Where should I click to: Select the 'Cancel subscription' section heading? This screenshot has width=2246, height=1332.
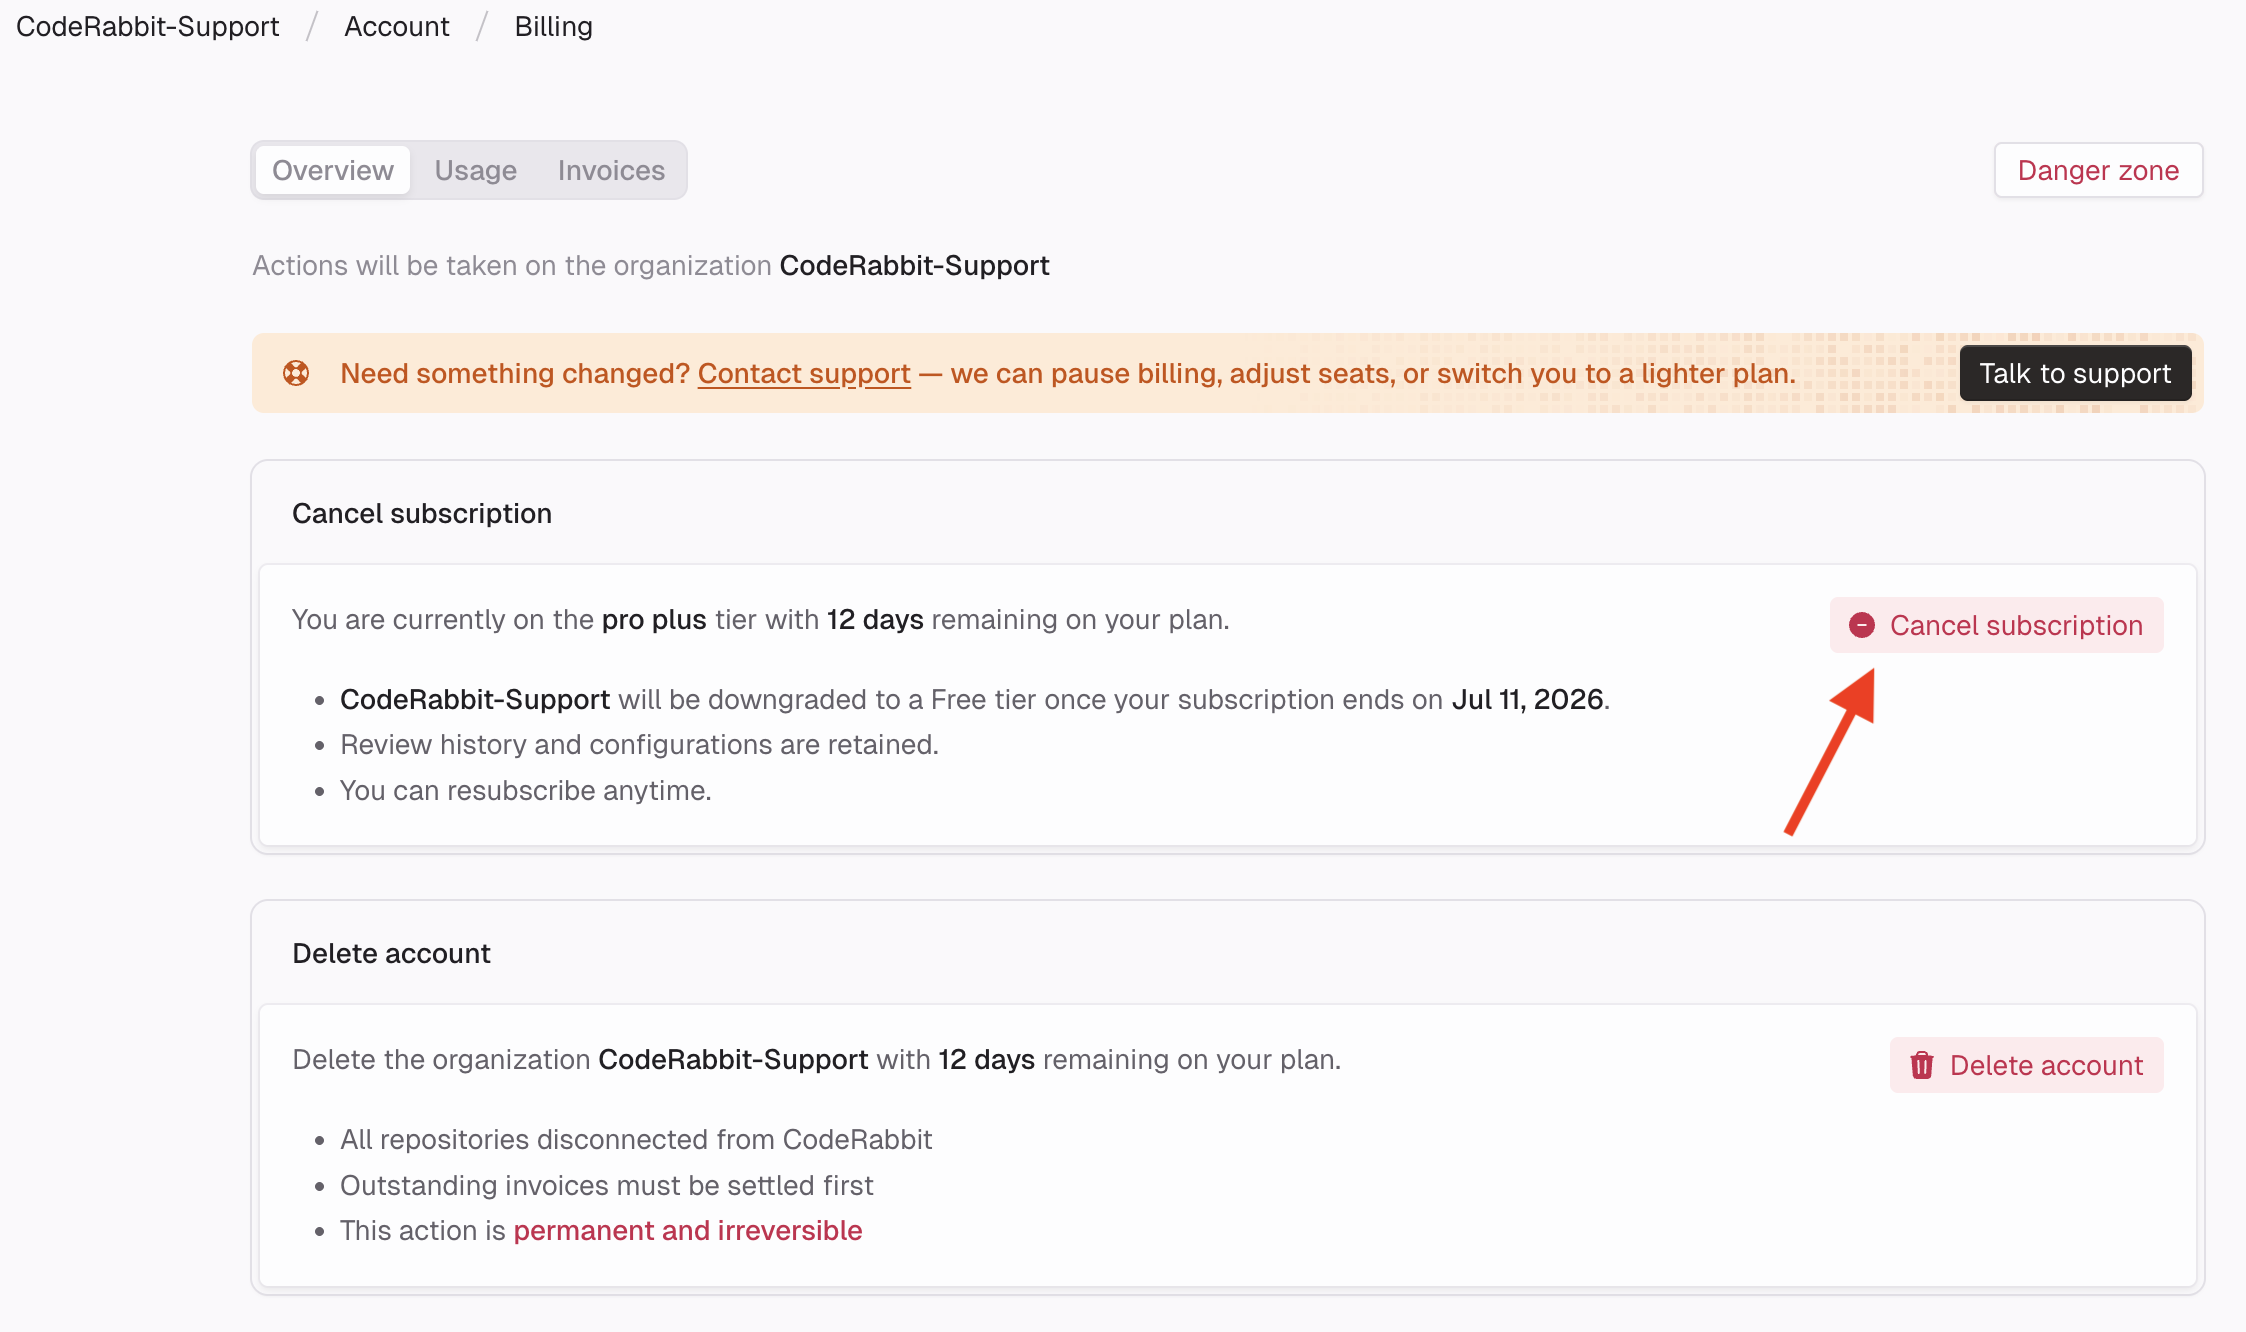click(422, 513)
